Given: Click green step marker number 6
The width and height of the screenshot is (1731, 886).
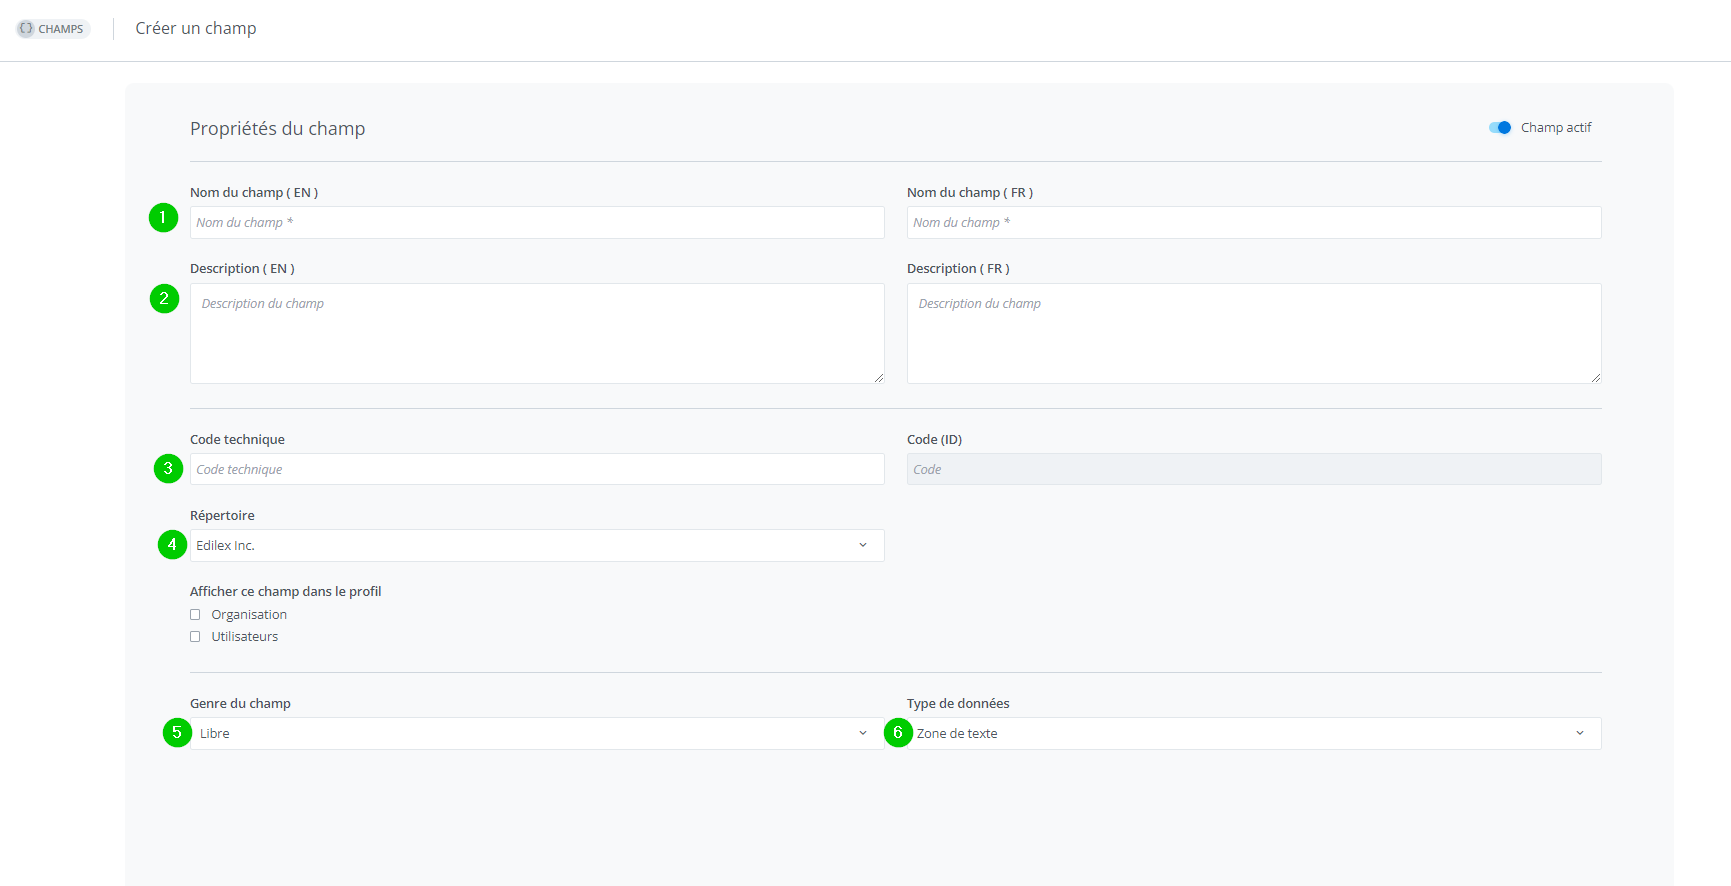Looking at the screenshot, I should pyautogui.click(x=898, y=733).
